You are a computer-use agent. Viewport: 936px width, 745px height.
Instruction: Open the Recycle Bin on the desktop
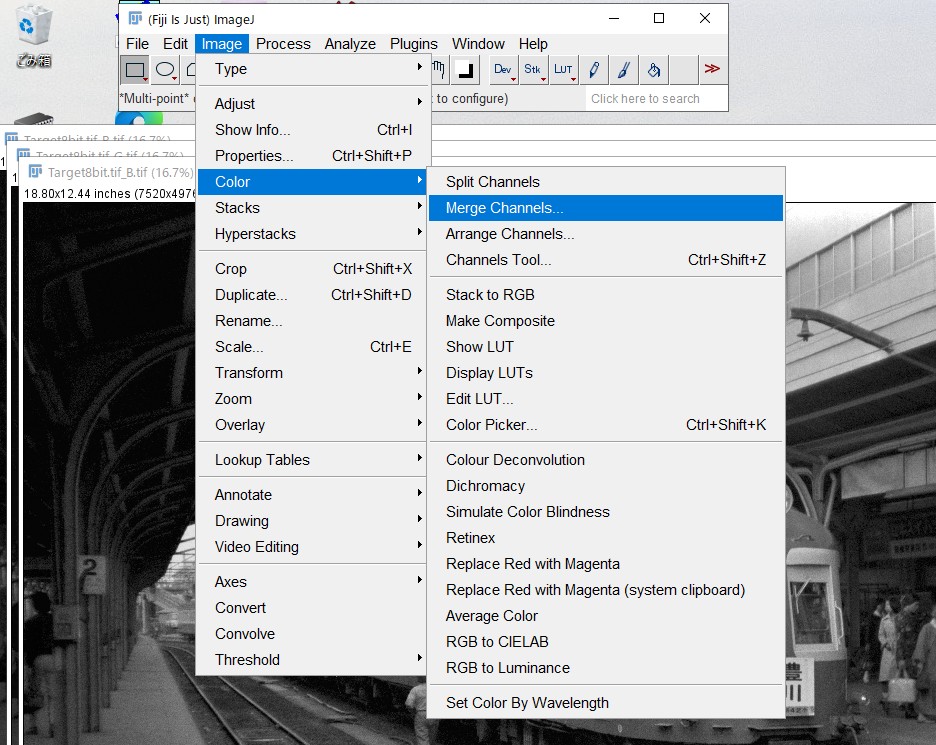coord(34,35)
